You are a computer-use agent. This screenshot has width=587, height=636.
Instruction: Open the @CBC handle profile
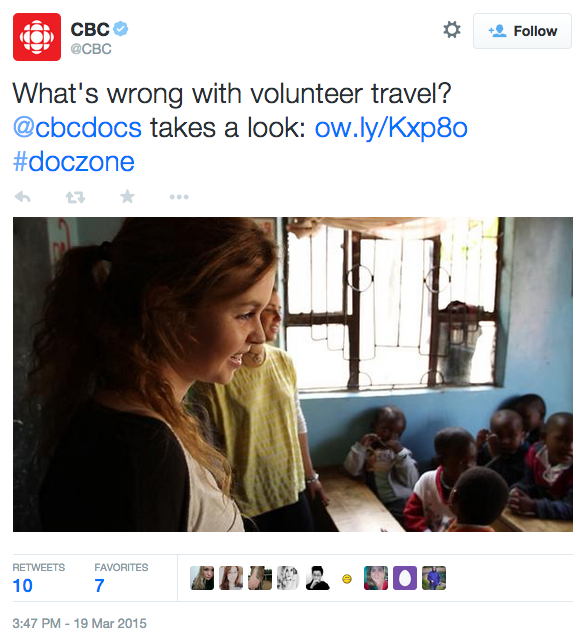point(91,49)
